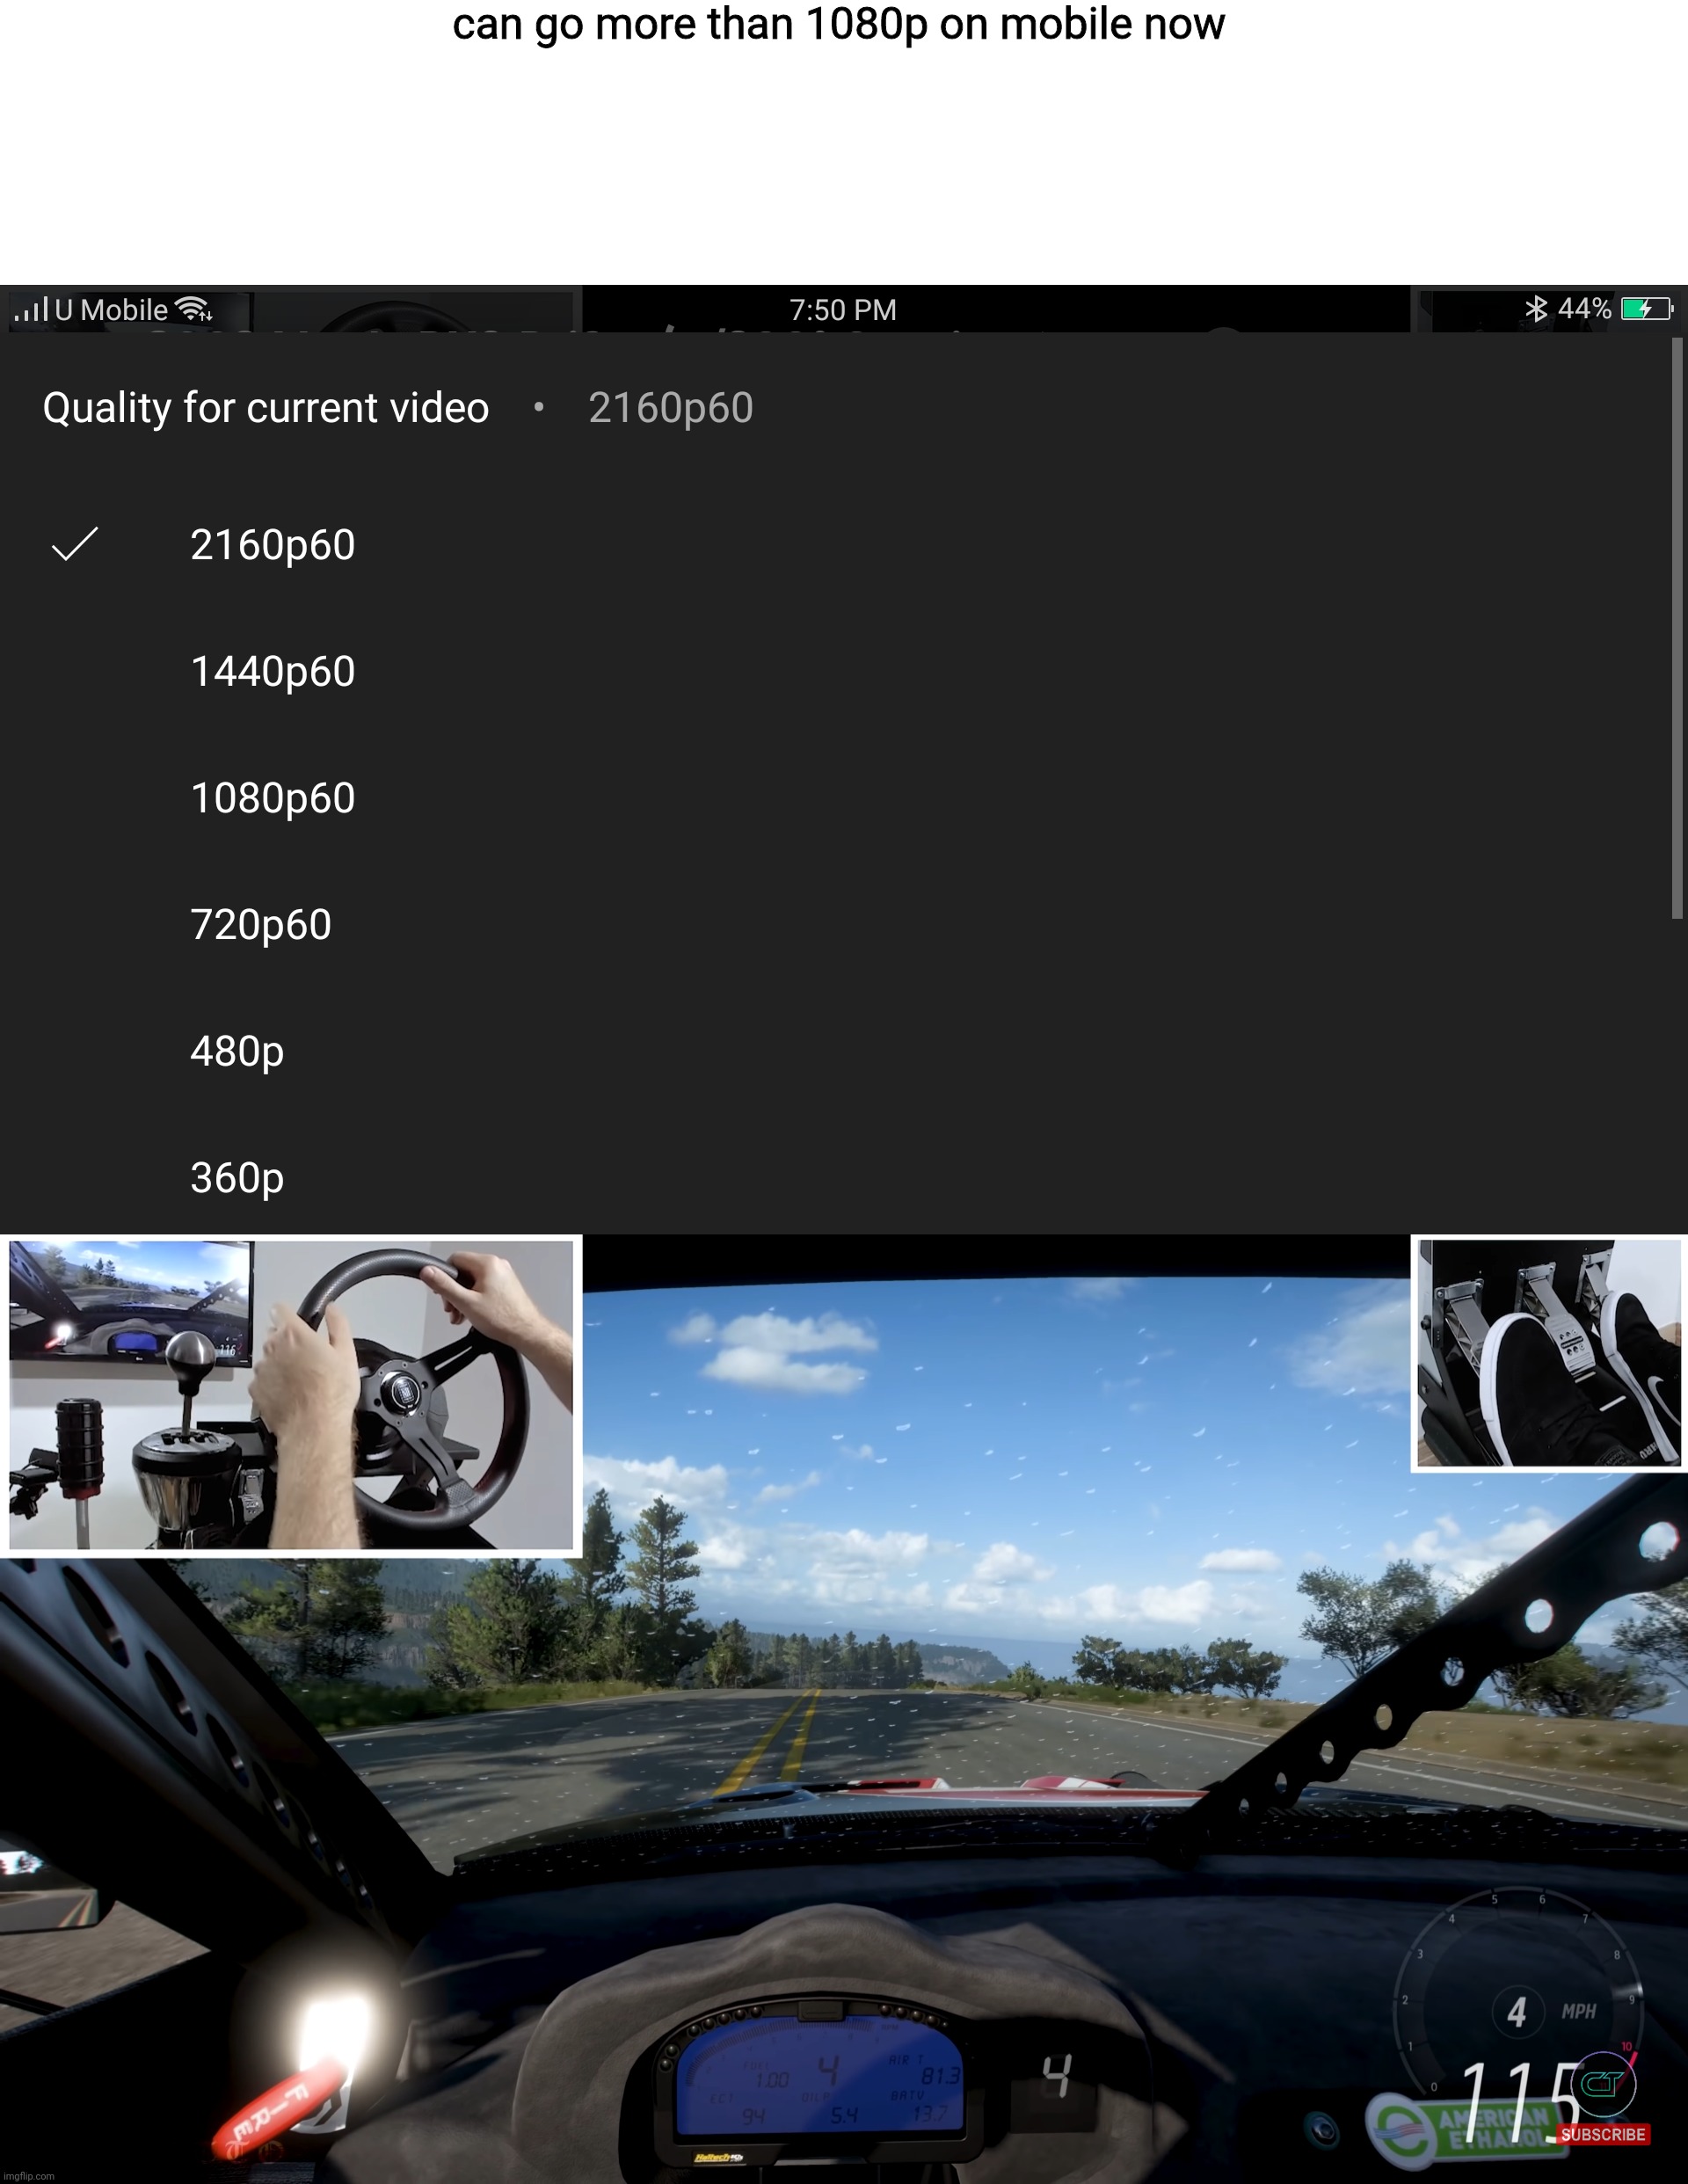Tap the battery charging icon

pos(1647,309)
